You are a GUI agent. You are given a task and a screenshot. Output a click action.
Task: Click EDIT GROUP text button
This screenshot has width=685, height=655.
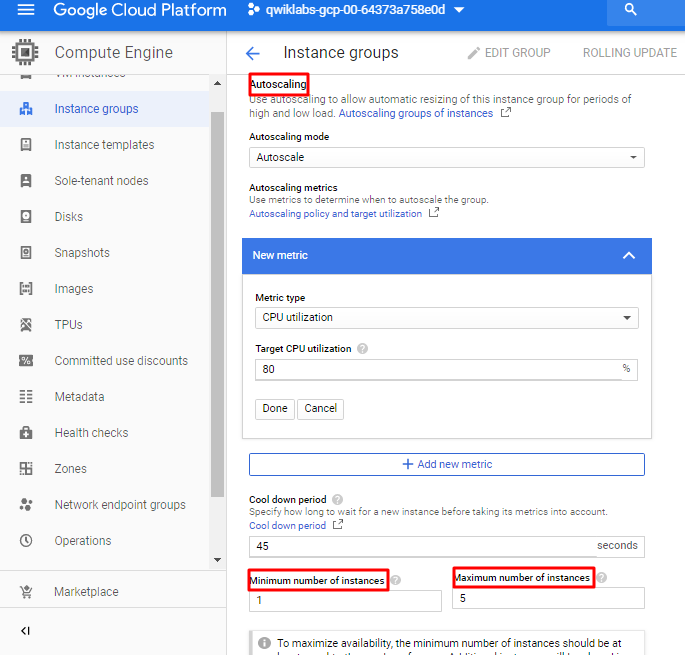pyautogui.click(x=517, y=53)
